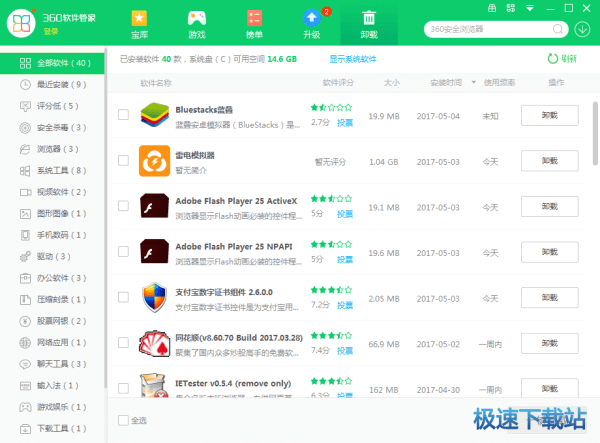The image size is (600, 443).
Task: Open the 游戏娱乐 (1) category
Action: click(x=52, y=407)
